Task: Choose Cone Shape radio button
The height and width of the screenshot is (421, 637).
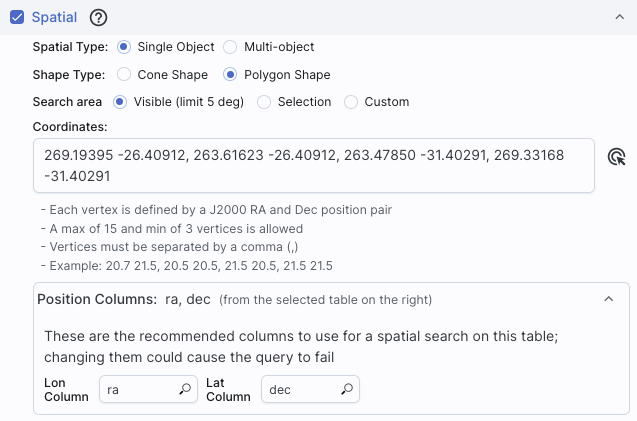Action: point(124,74)
